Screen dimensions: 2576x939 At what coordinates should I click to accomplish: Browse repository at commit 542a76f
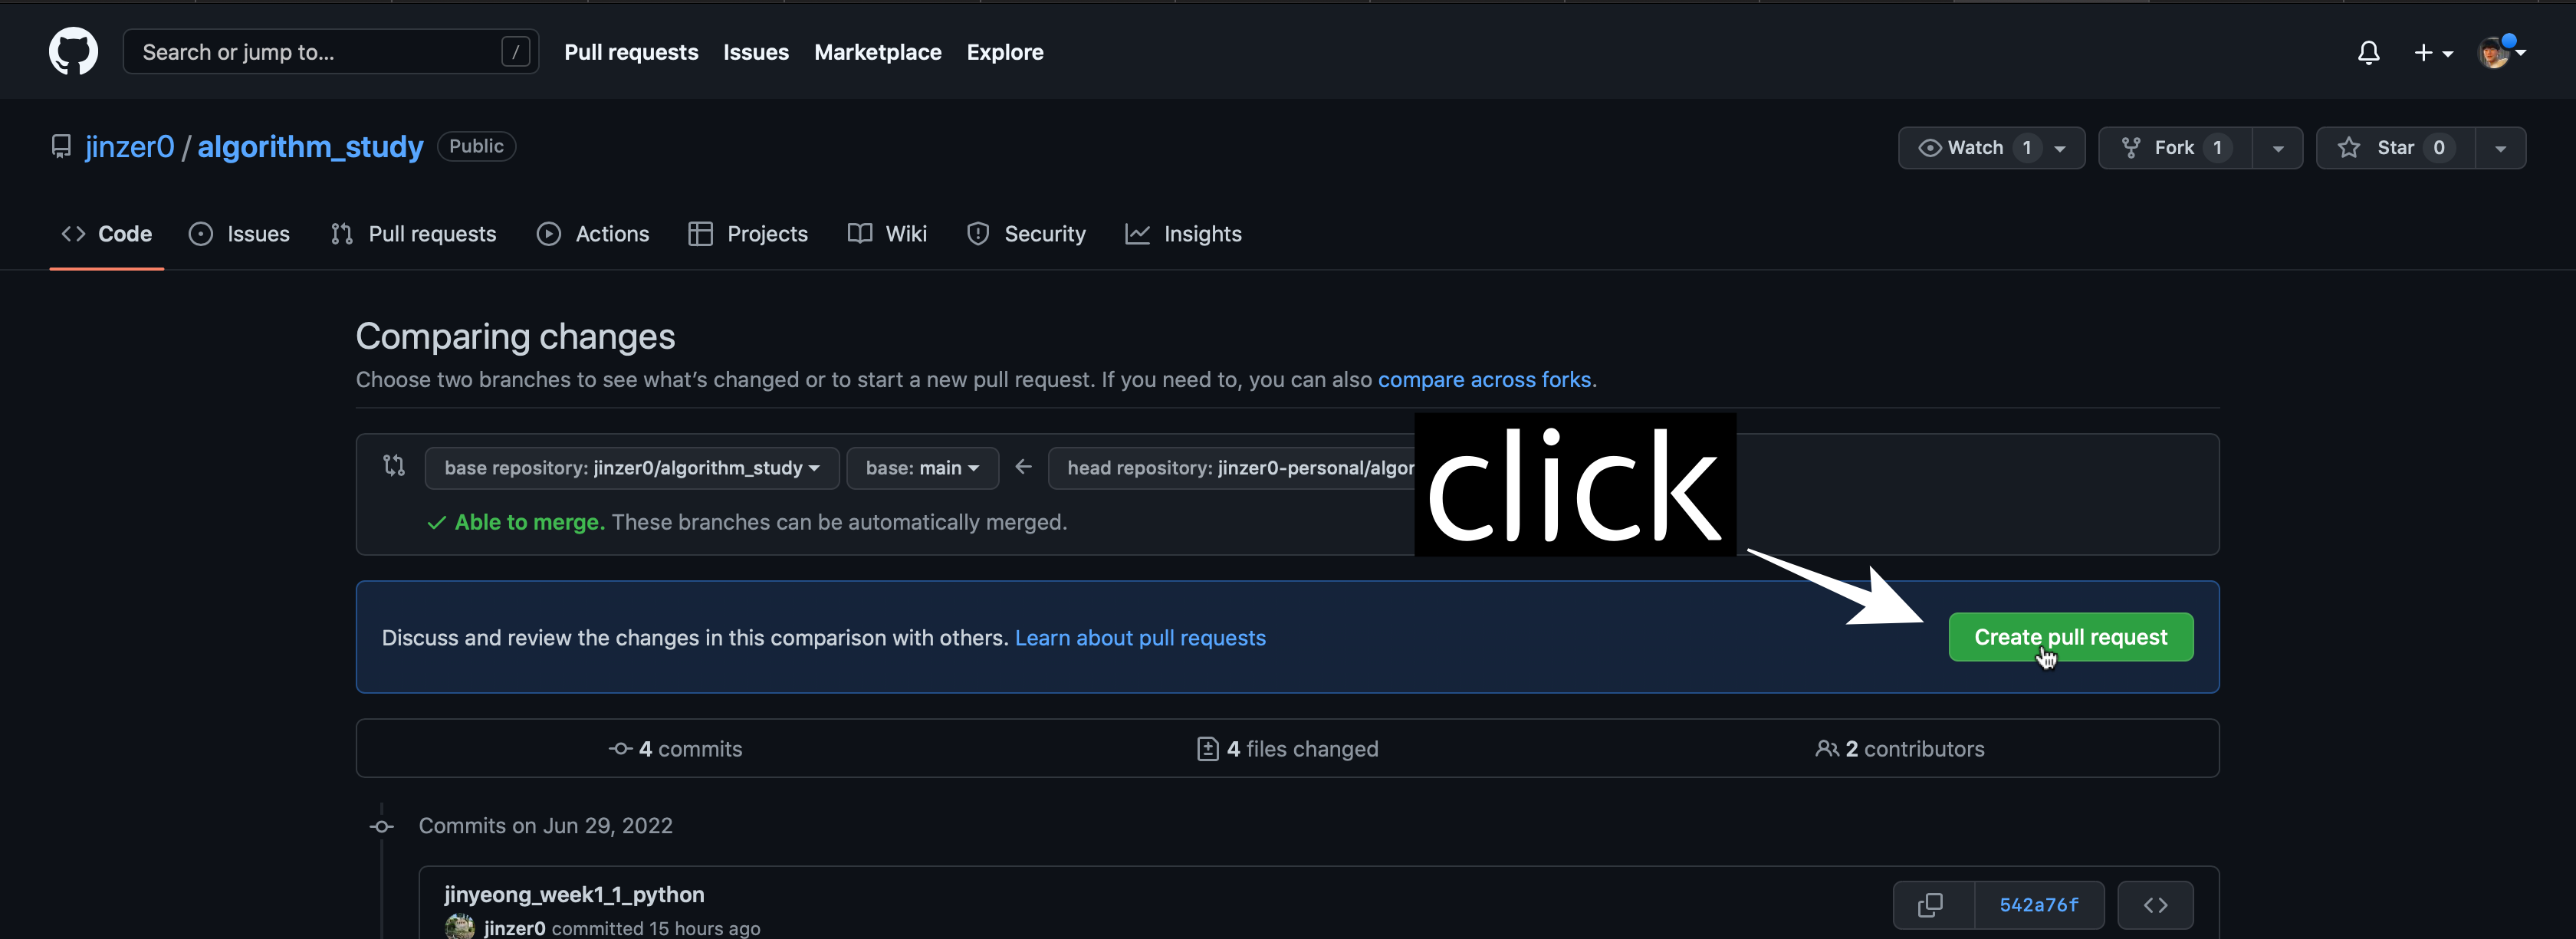pyautogui.click(x=2155, y=904)
